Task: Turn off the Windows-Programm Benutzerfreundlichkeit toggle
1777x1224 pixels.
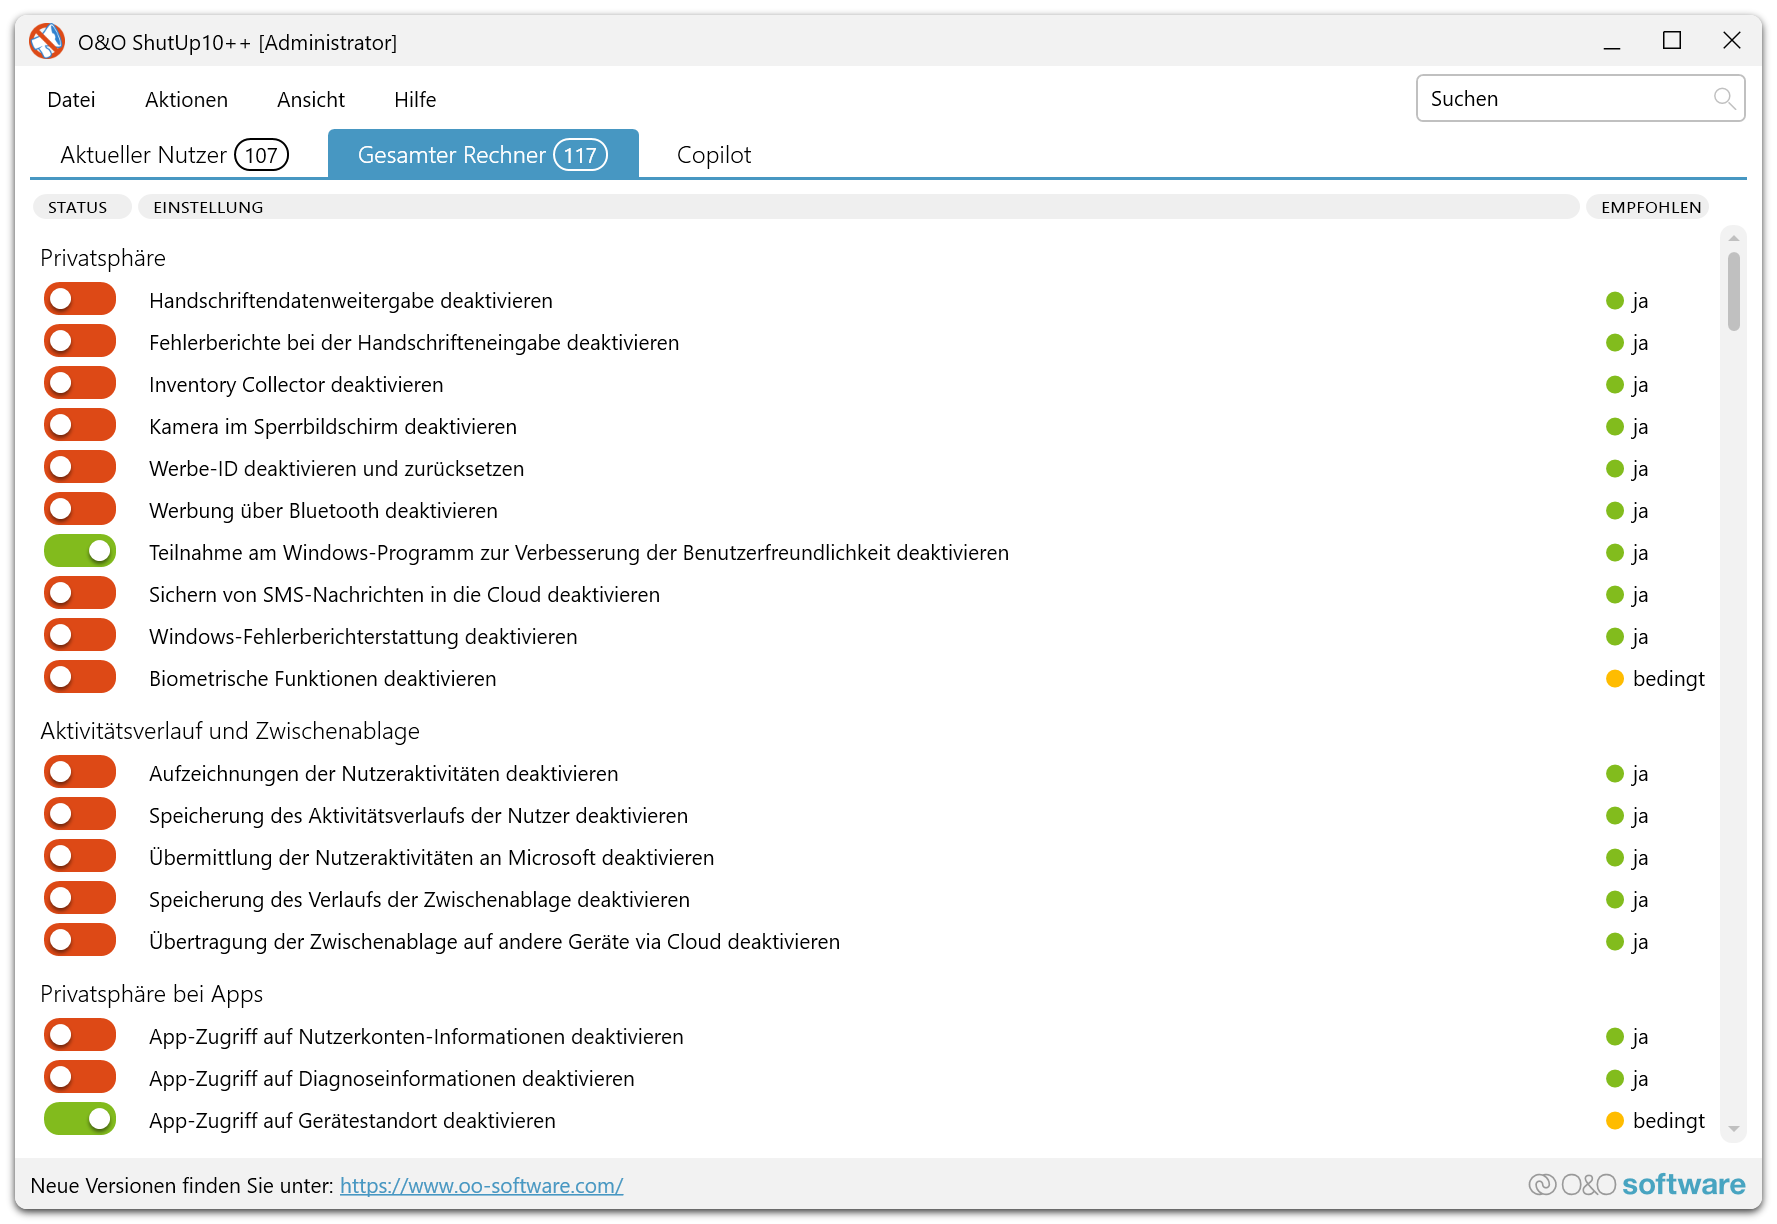Action: coord(80,552)
